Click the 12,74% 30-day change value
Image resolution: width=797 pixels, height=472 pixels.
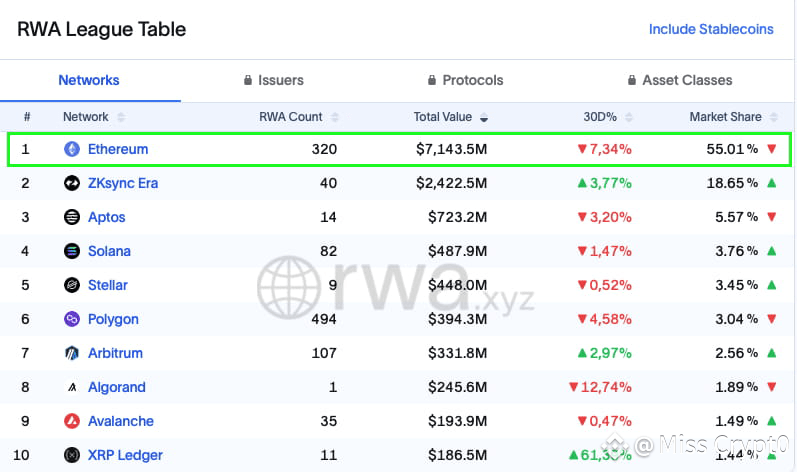click(x=606, y=387)
